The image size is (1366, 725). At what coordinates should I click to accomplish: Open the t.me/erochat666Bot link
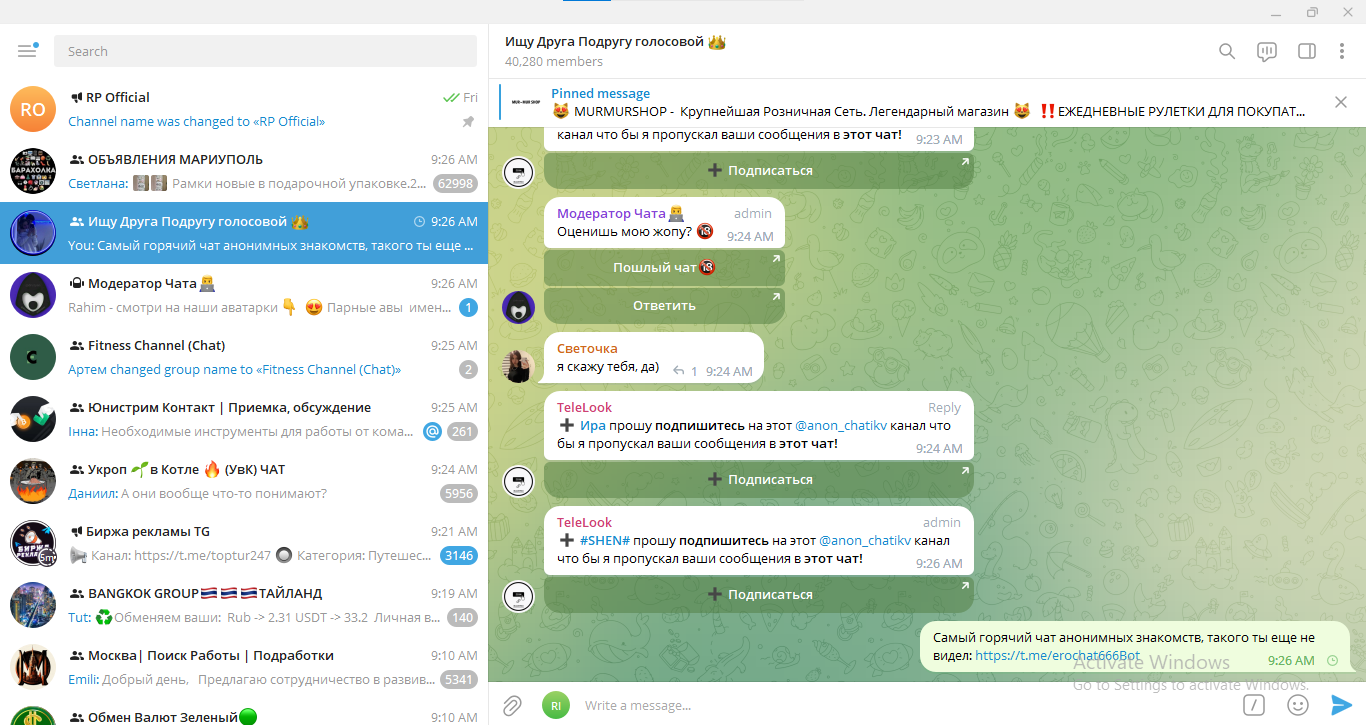(x=1057, y=656)
